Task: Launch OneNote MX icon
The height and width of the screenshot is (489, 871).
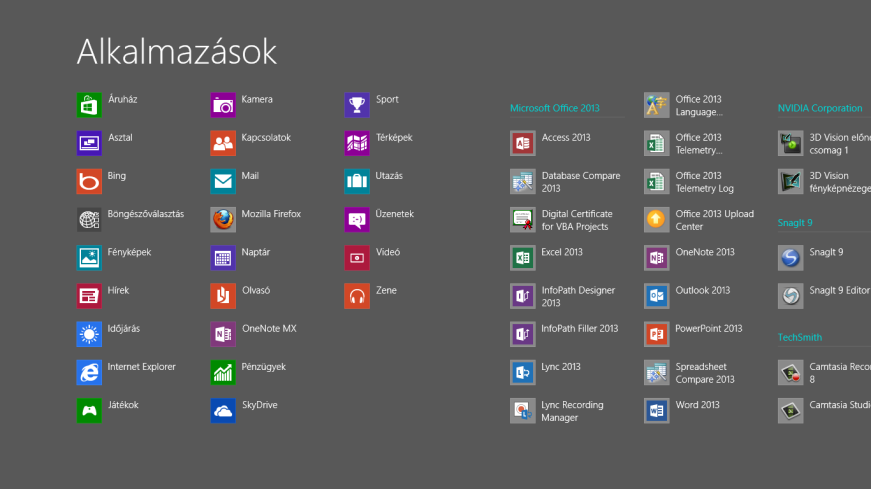Action: pos(223,335)
